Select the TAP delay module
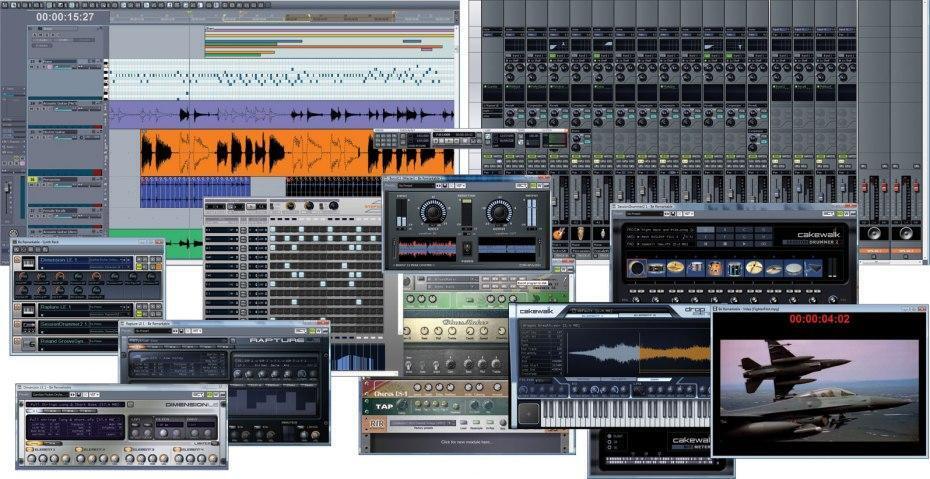This screenshot has width=930, height=479. click(x=382, y=406)
